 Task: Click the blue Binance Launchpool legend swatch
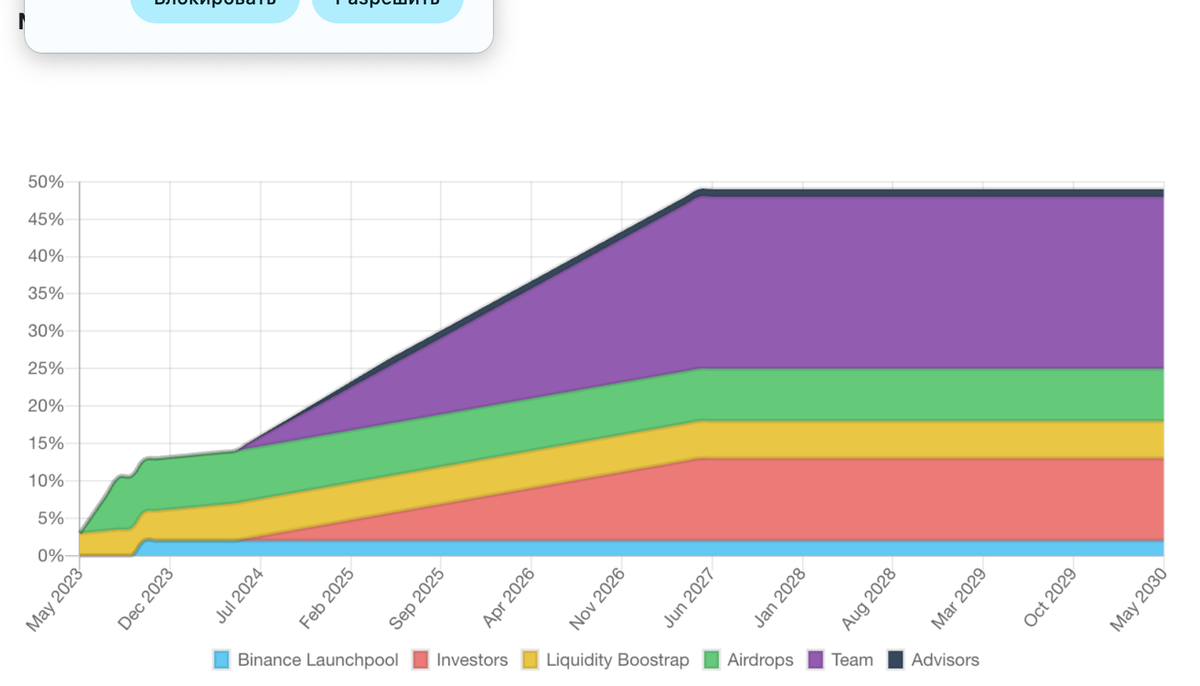coord(222,660)
